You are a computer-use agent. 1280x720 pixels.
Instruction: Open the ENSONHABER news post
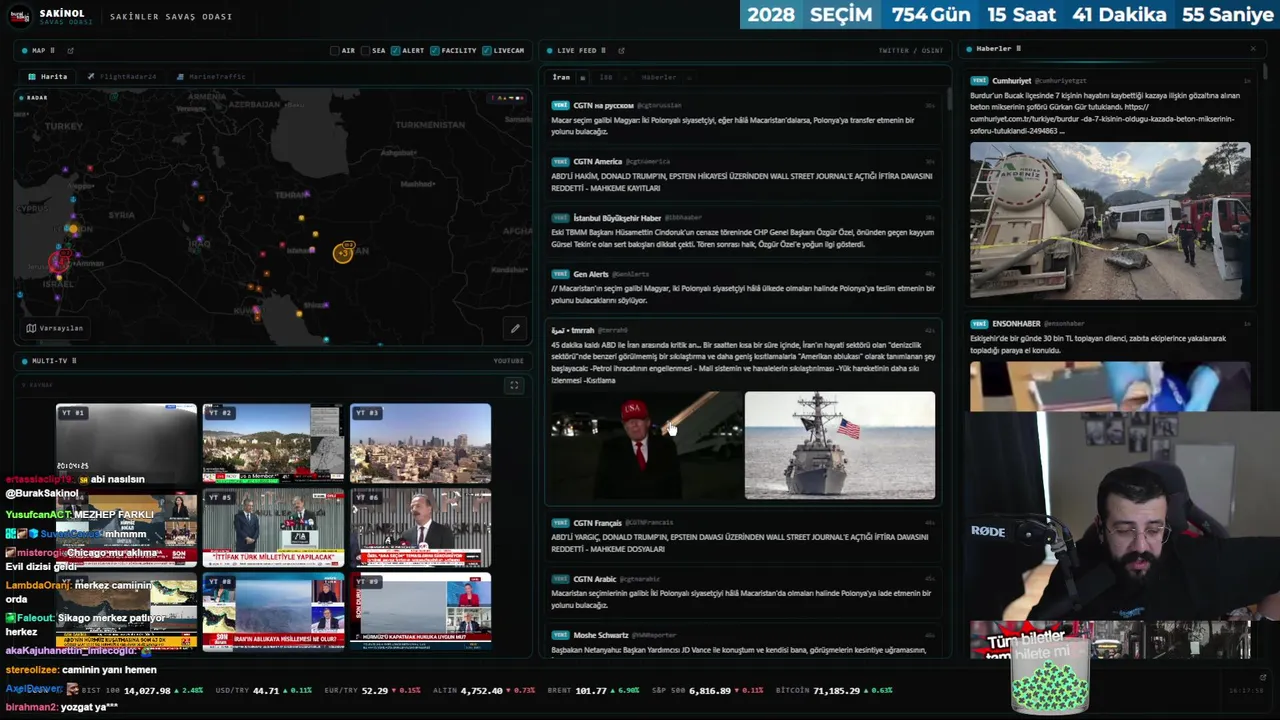coord(1110,364)
